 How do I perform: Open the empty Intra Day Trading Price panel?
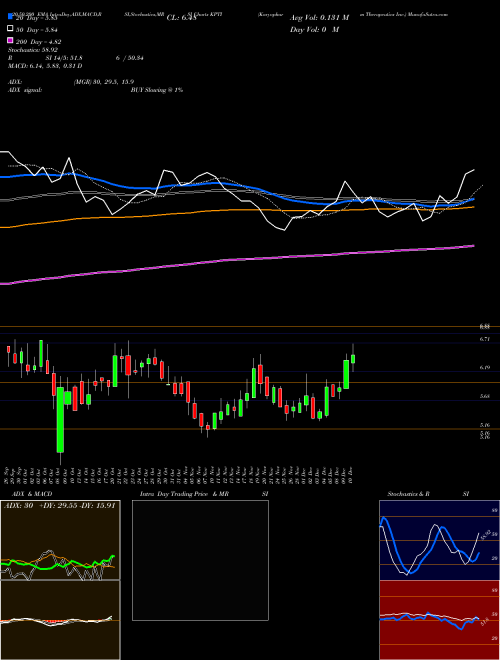pos(200,560)
